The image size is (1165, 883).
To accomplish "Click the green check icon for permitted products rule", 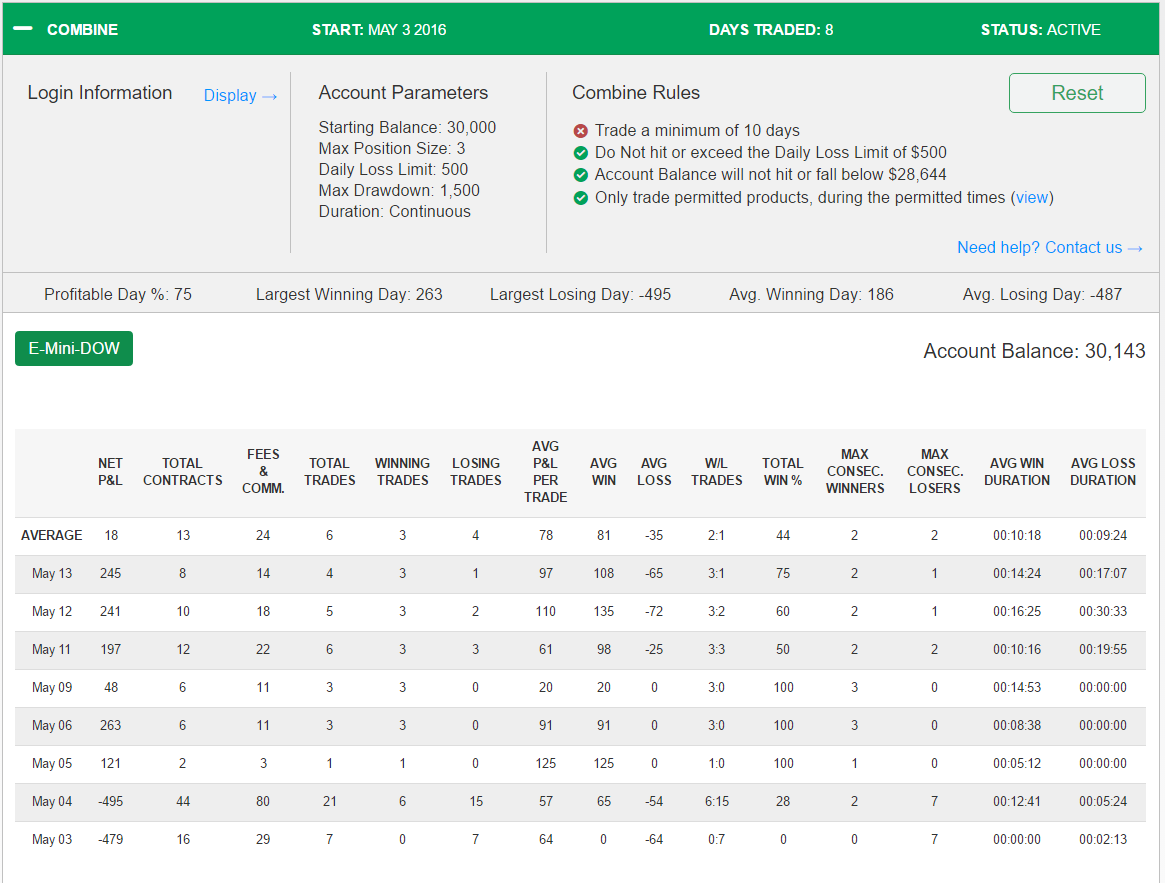I will pyautogui.click(x=581, y=198).
